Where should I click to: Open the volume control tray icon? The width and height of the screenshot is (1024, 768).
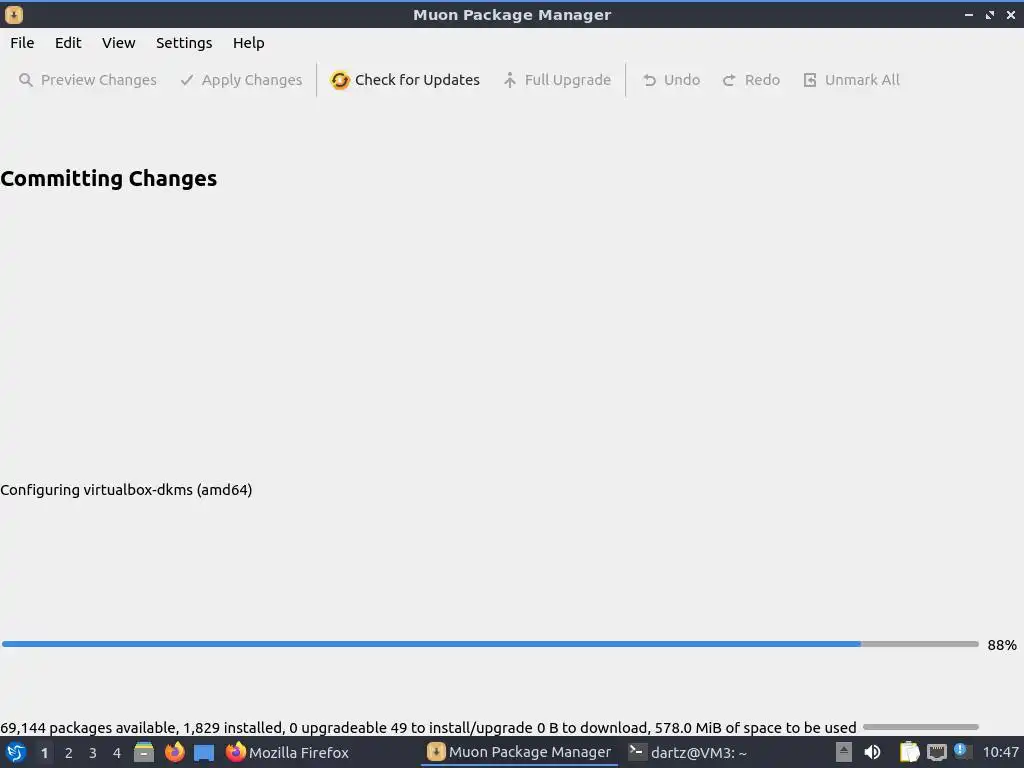click(x=872, y=752)
